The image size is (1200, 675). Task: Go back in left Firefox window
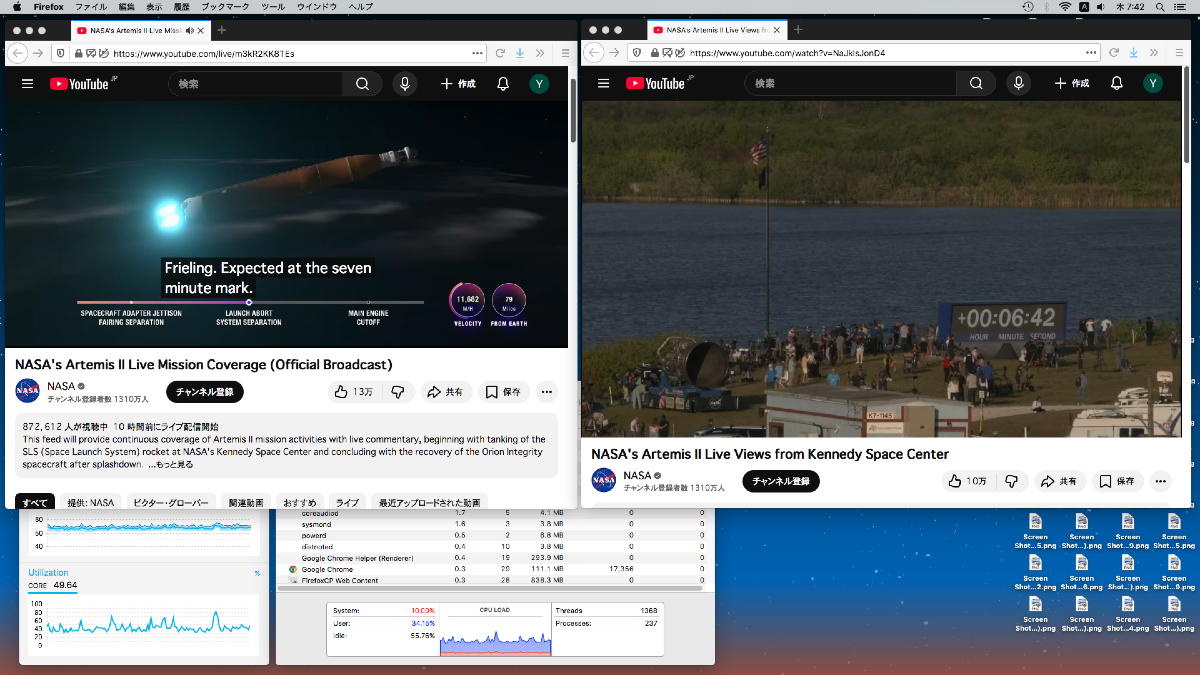(x=18, y=53)
